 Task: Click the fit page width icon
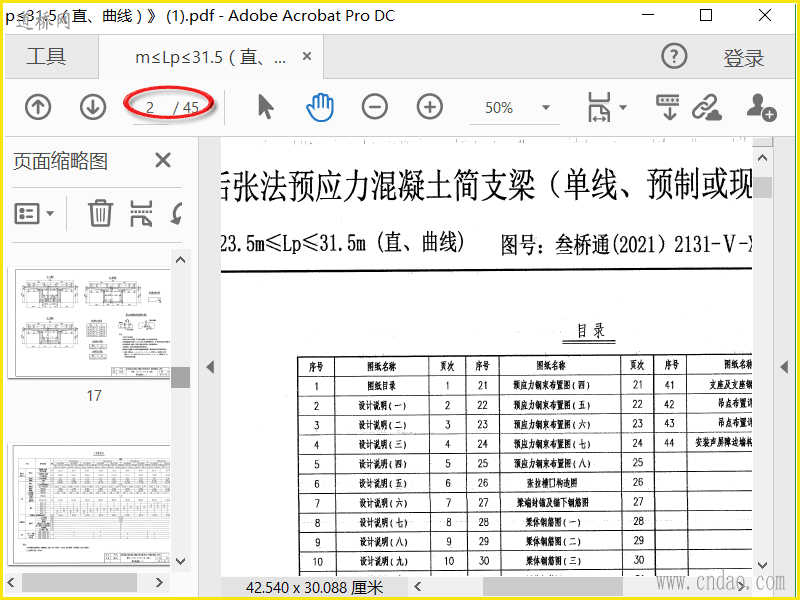pos(599,107)
